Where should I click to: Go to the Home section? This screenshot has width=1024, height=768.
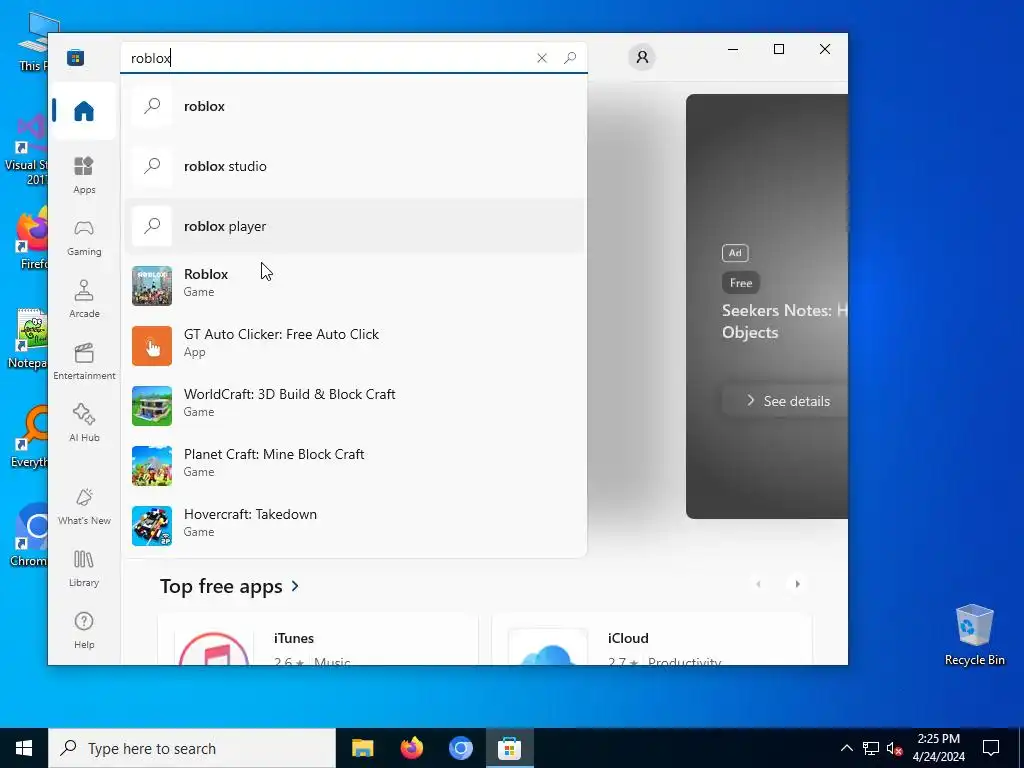tap(84, 111)
